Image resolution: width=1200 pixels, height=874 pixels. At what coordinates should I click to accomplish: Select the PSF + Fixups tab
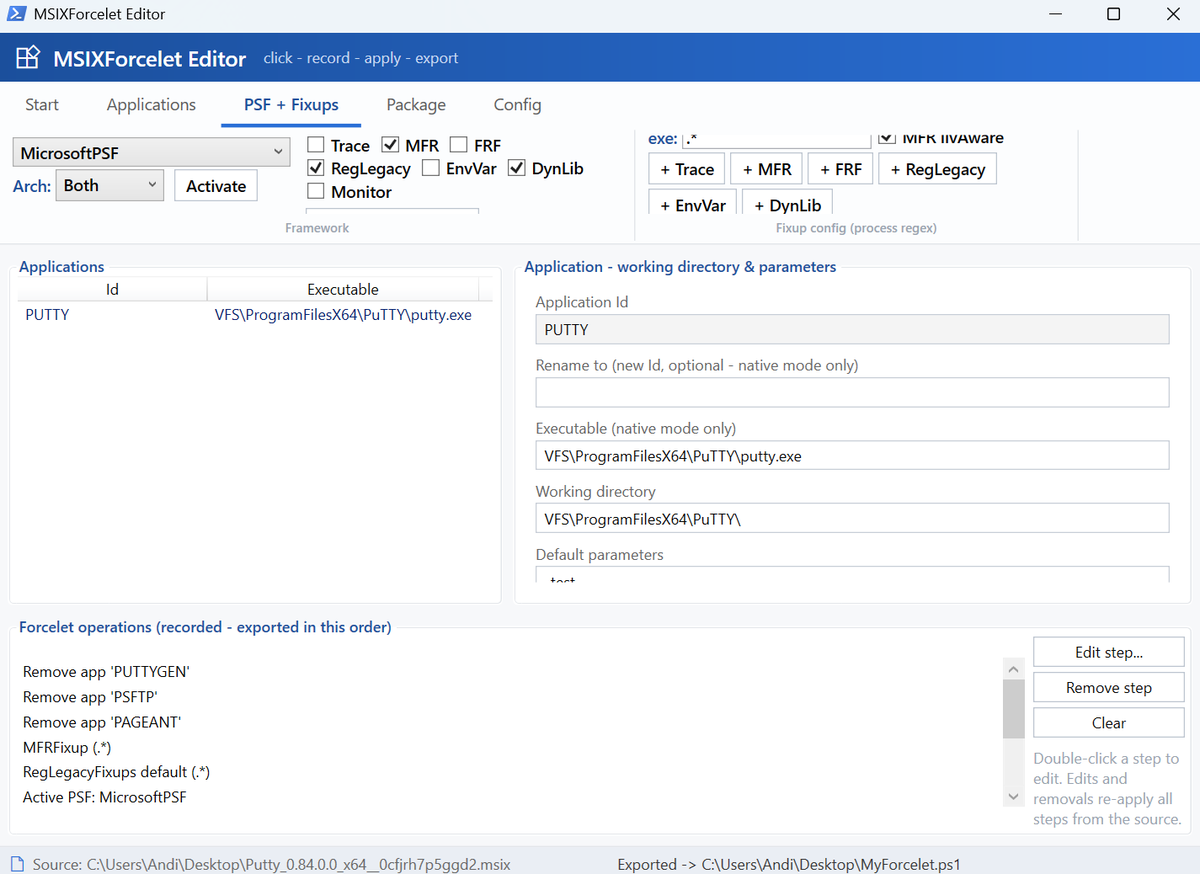(x=291, y=105)
